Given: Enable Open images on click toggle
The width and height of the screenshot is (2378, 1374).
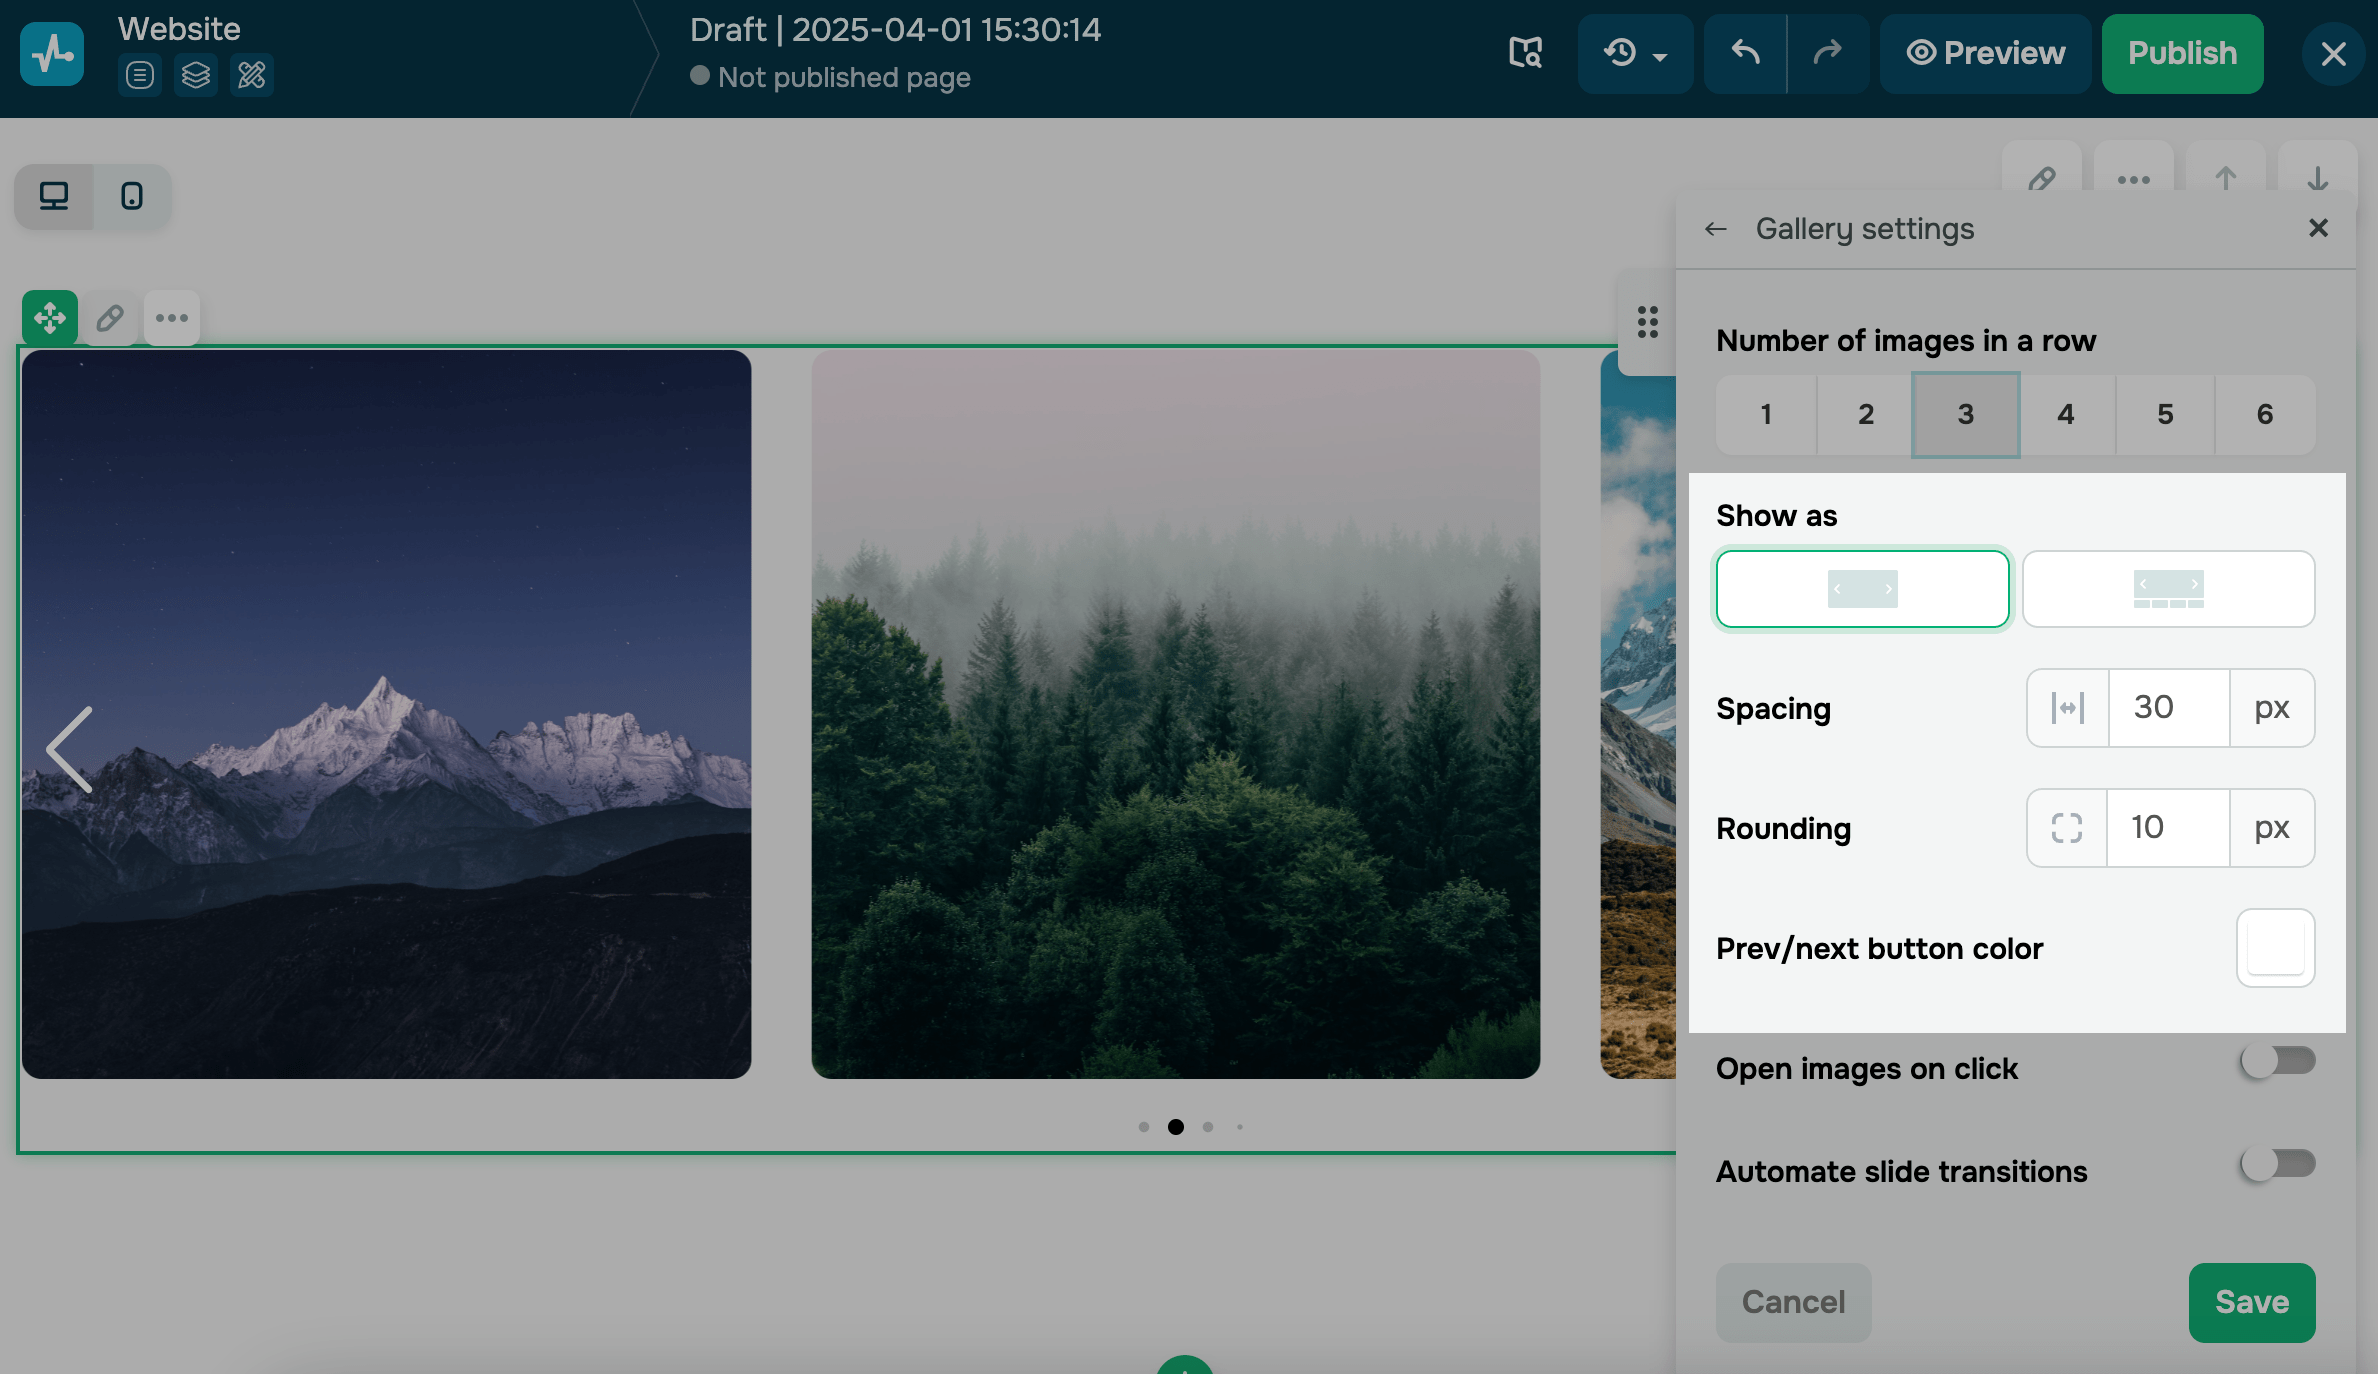Looking at the screenshot, I should click(x=2277, y=1061).
